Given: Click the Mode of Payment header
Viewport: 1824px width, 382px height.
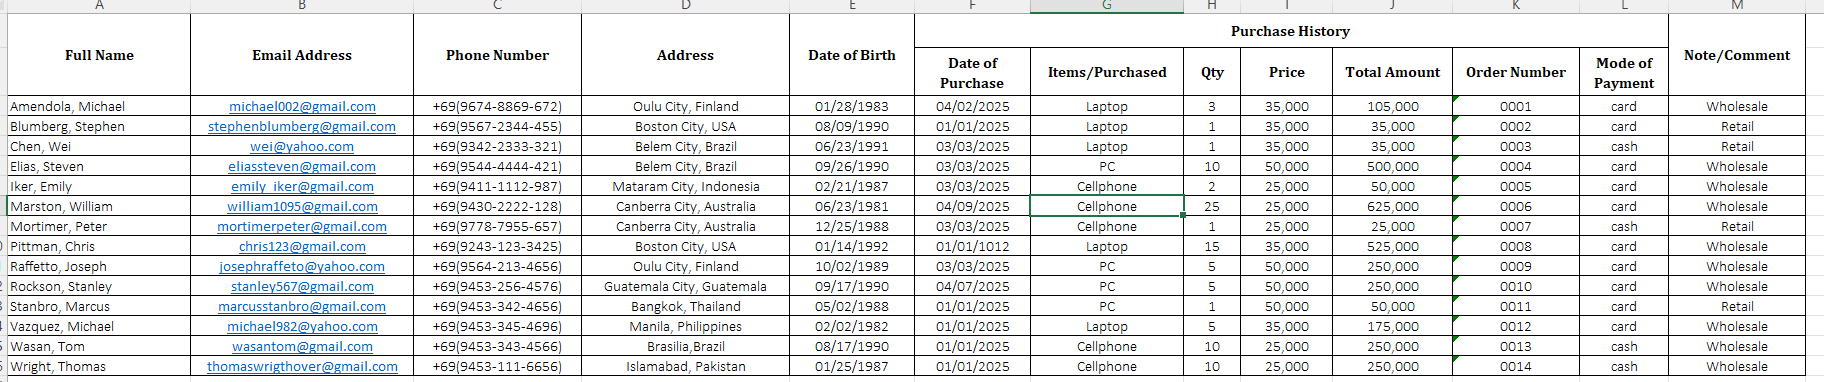Looking at the screenshot, I should click(x=1624, y=72).
